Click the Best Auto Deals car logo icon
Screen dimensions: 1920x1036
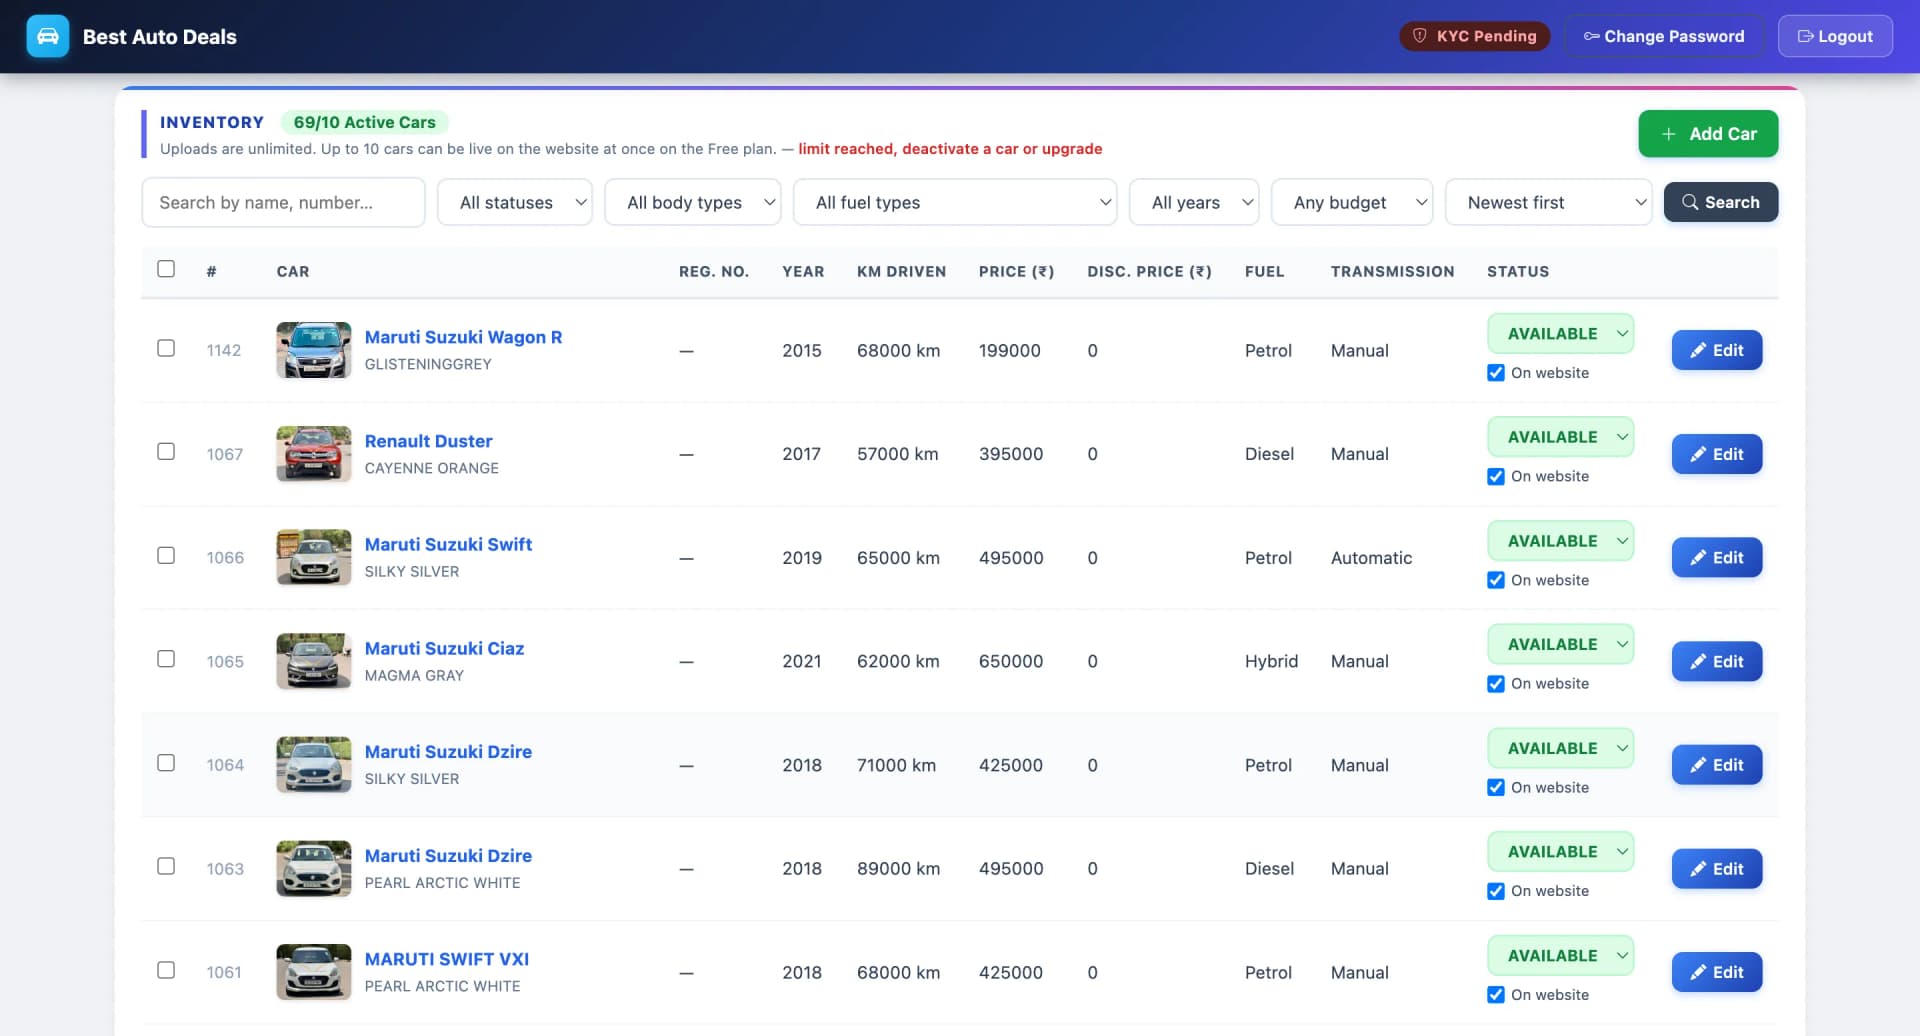[x=47, y=36]
